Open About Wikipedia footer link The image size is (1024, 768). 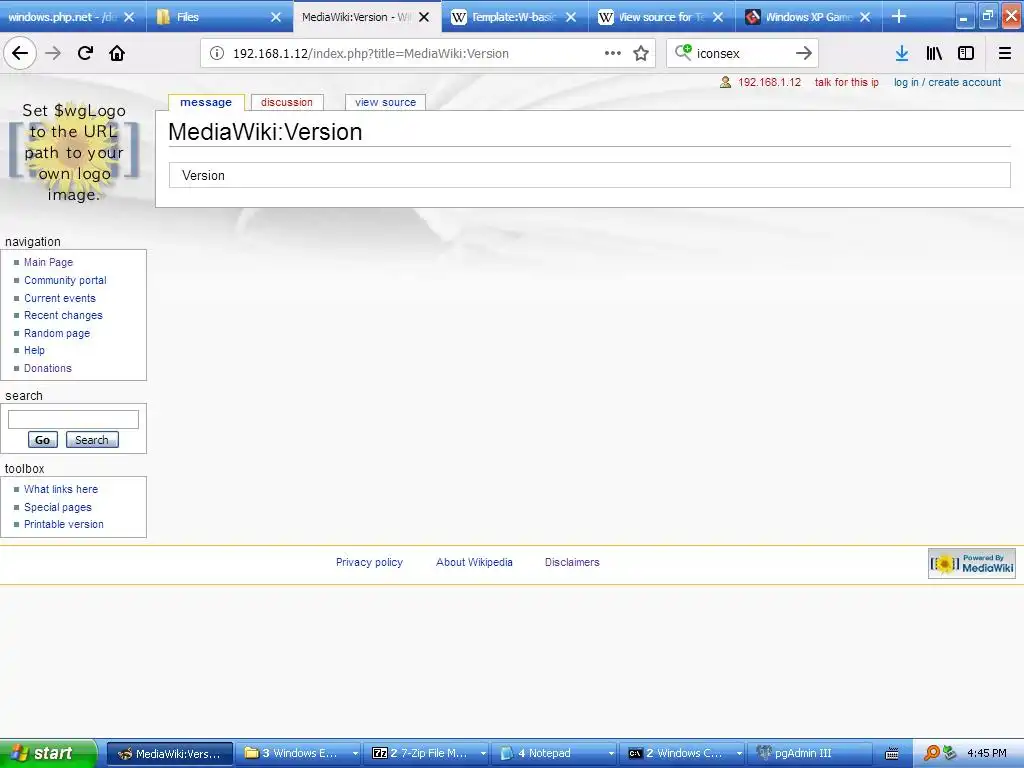tap(474, 562)
